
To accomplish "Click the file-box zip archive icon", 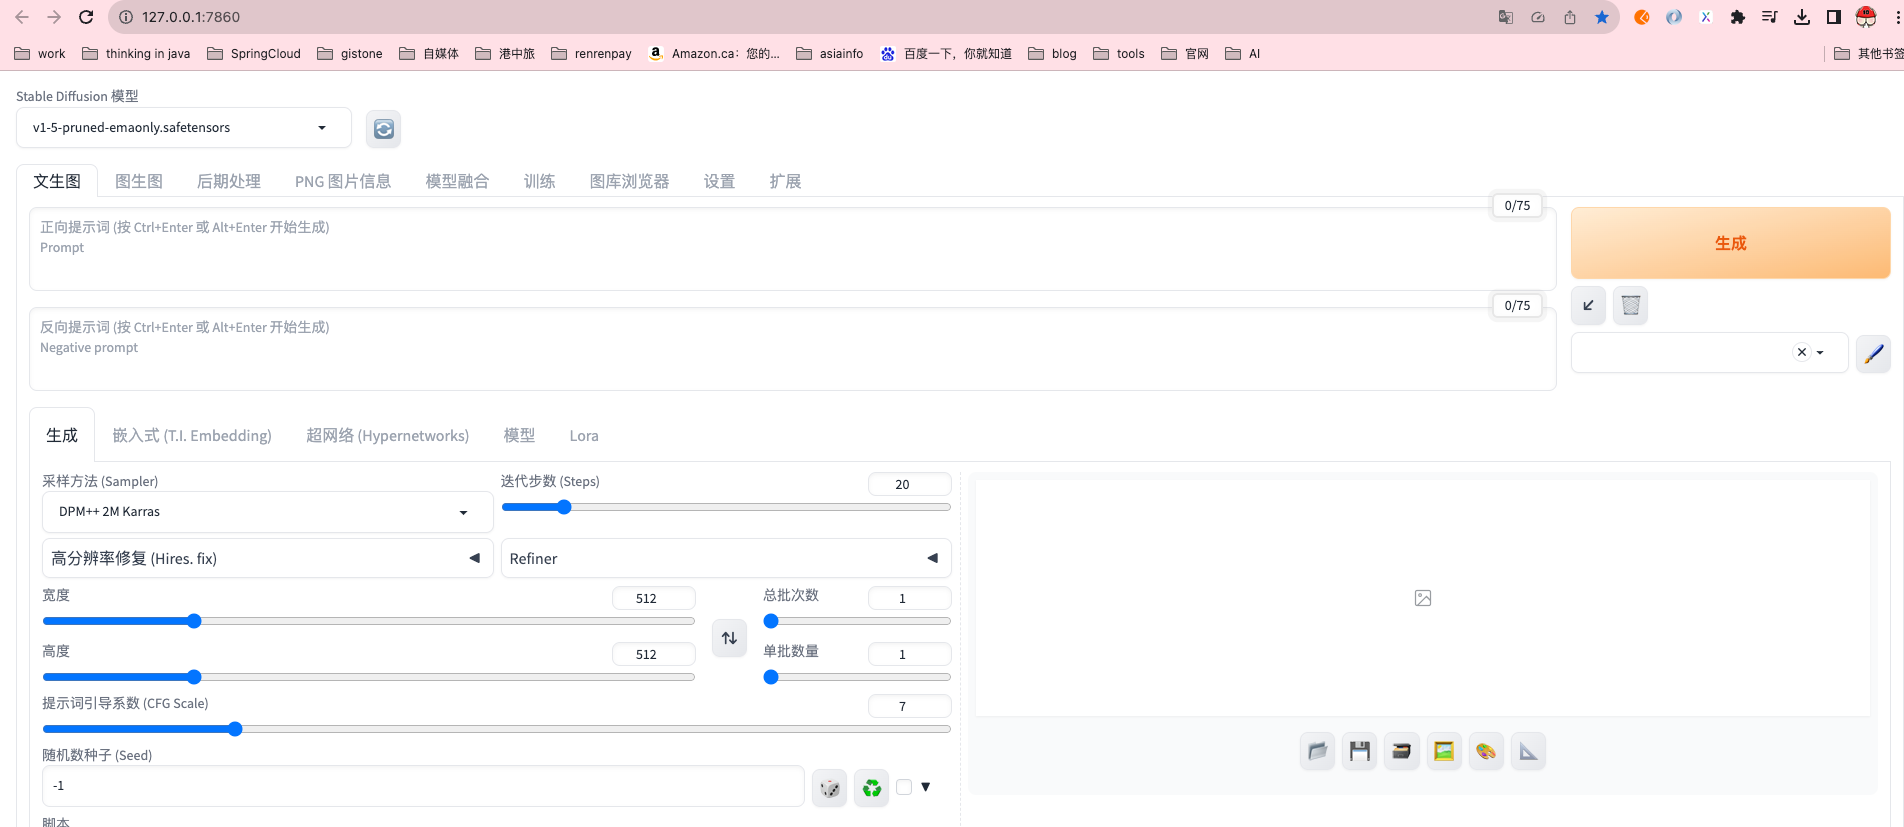I will point(1402,751).
